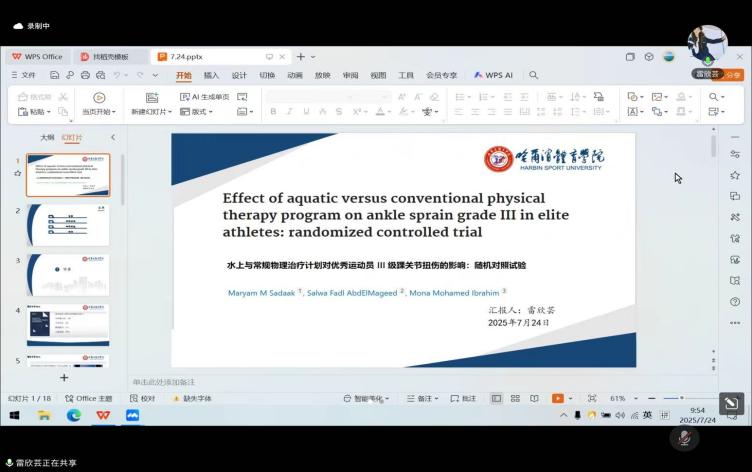Click the help question mark in right sidebar

click(735, 302)
